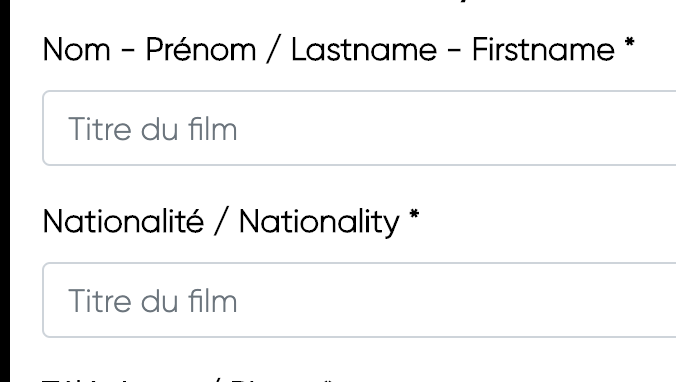
Task: Click the word 'Prénom' in the label
Action: pos(201,50)
